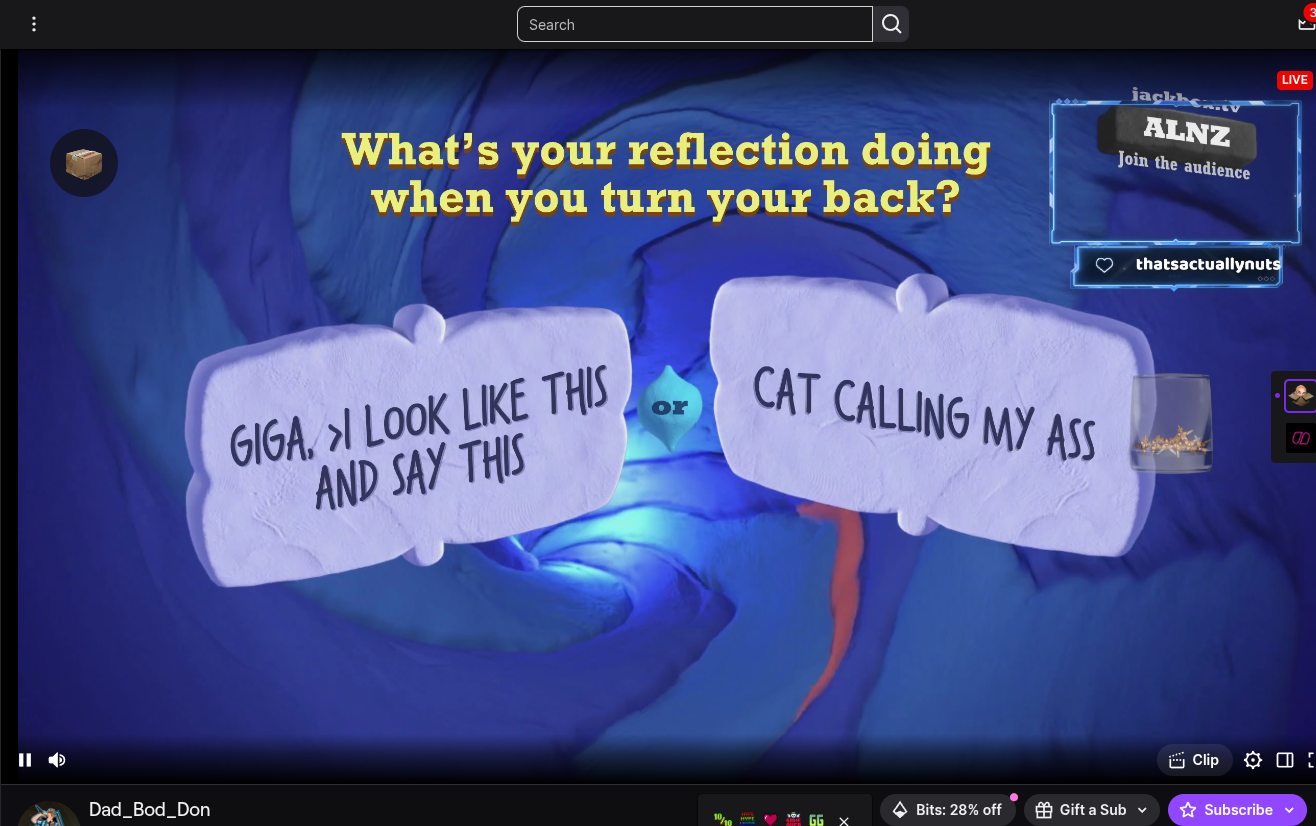This screenshot has width=1316, height=826.
Task: Select the pink logo extension thumbnail
Action: (x=1300, y=438)
